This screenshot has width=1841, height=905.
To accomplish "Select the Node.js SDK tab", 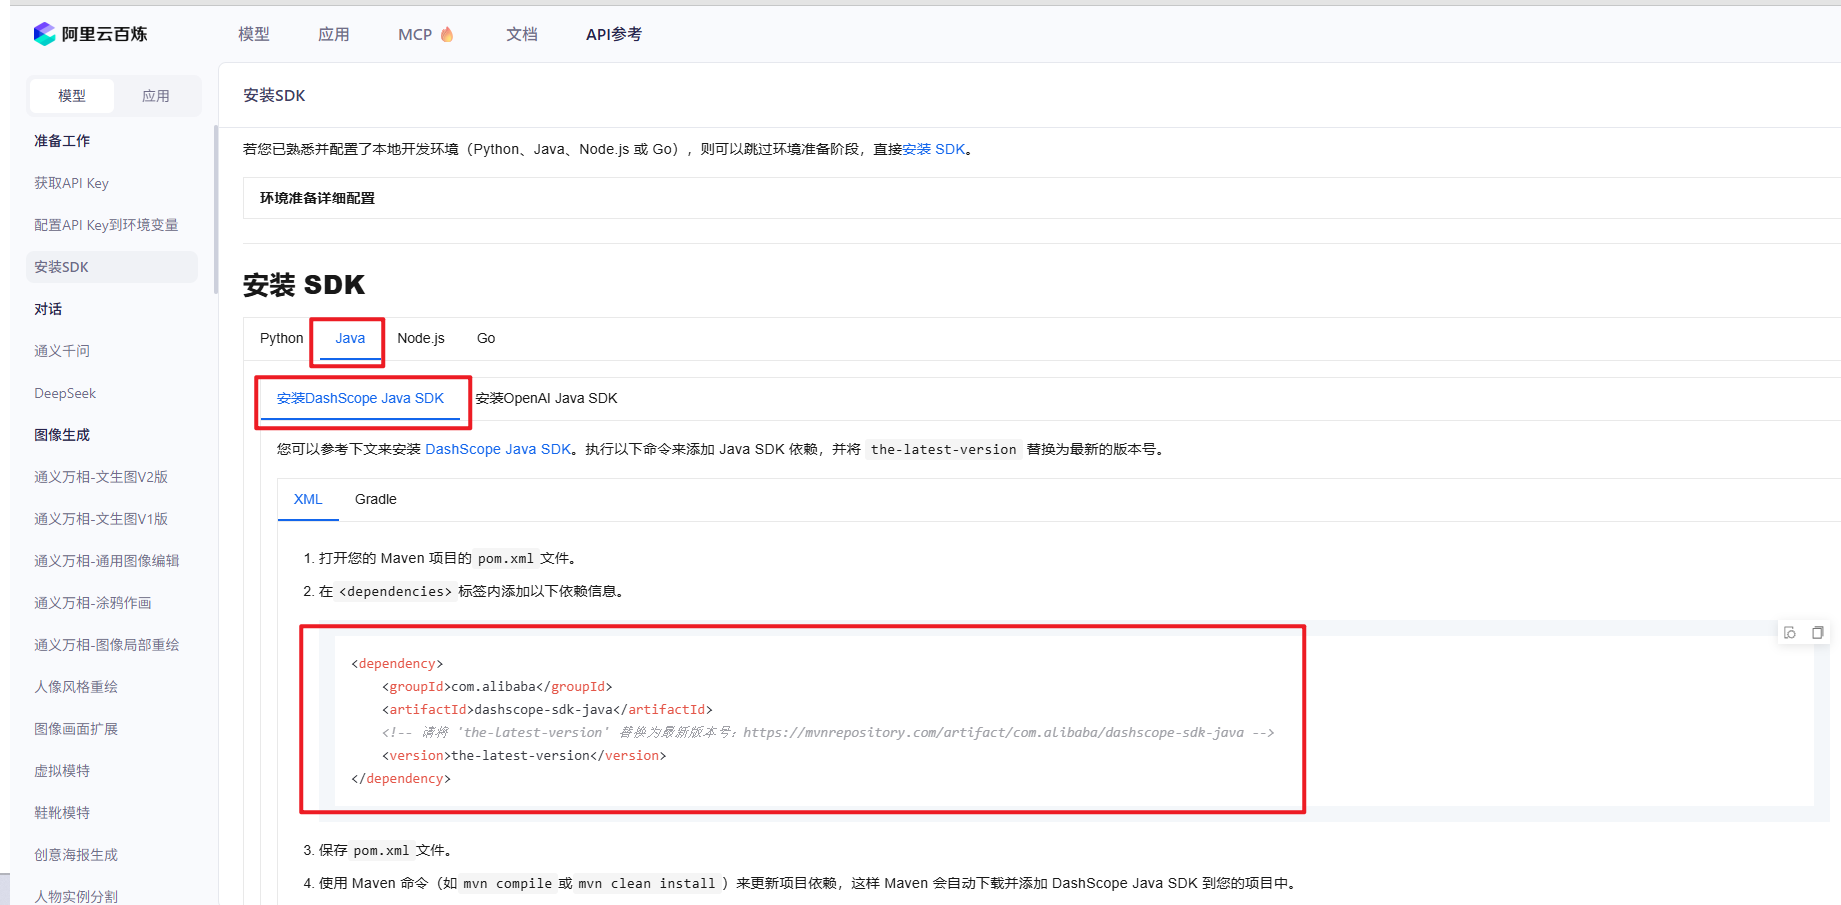I will [421, 338].
